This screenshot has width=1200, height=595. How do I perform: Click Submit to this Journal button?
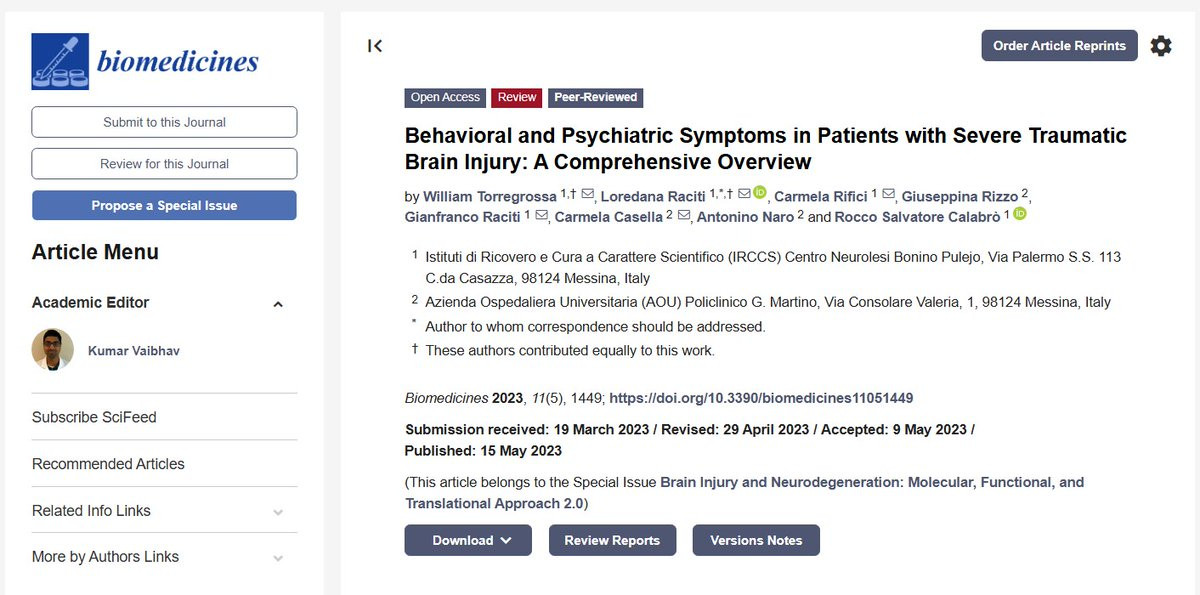(x=164, y=122)
